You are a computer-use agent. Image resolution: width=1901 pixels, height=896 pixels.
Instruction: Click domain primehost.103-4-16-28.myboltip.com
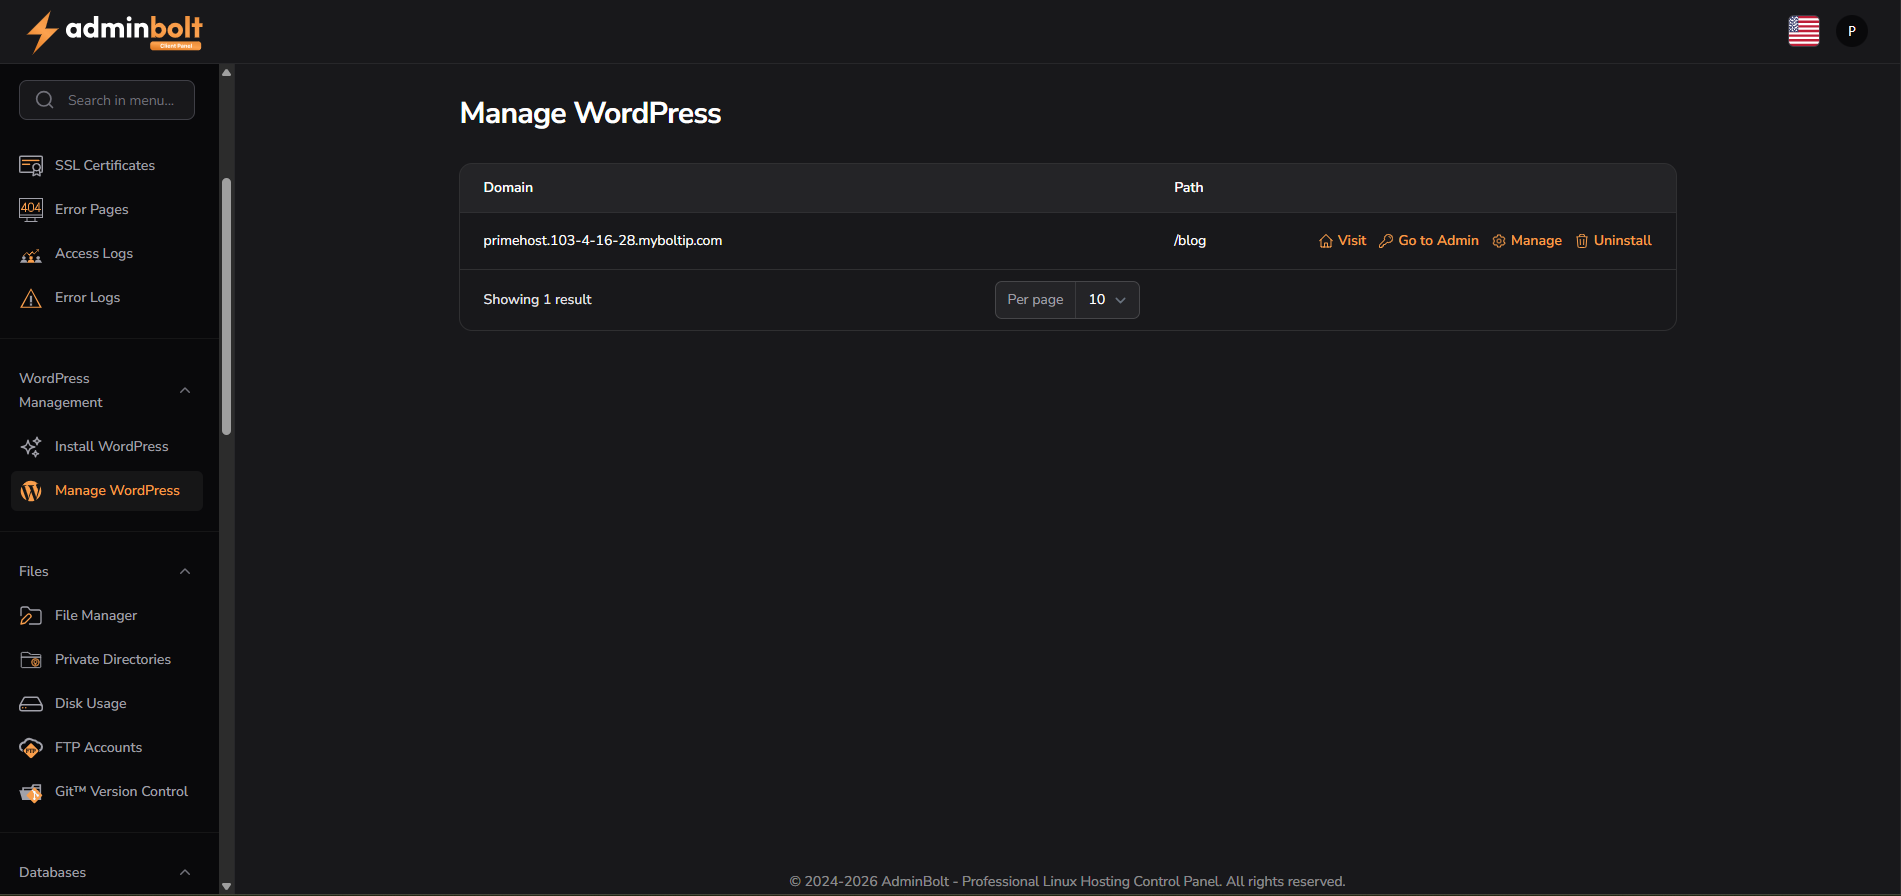point(602,241)
